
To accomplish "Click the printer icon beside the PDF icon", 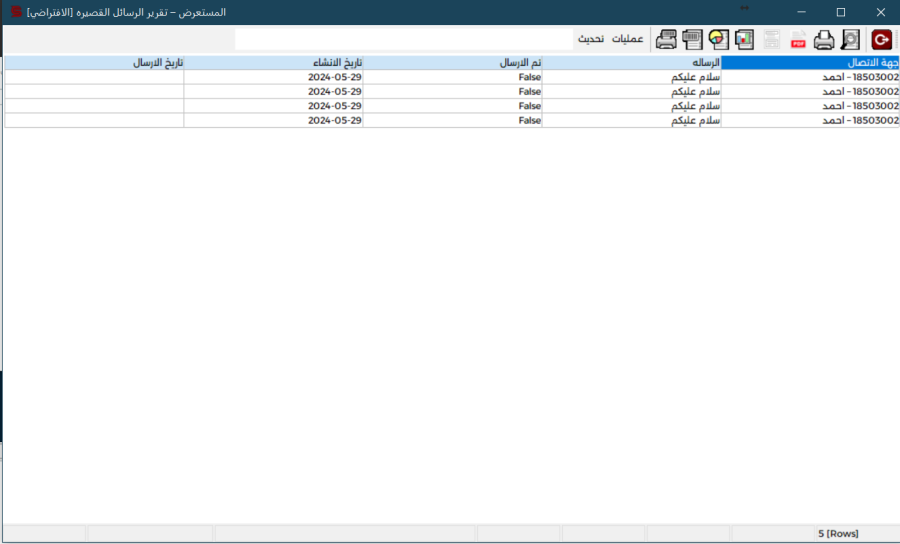I will 824,40.
